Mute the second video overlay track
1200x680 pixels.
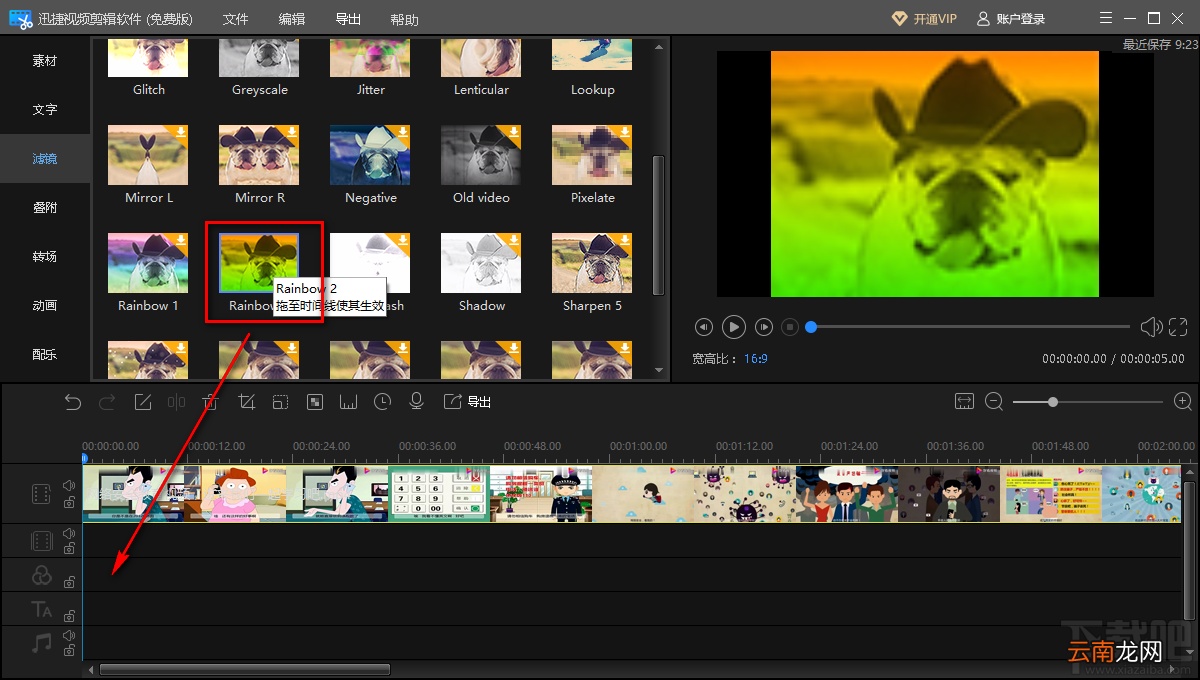point(69,534)
